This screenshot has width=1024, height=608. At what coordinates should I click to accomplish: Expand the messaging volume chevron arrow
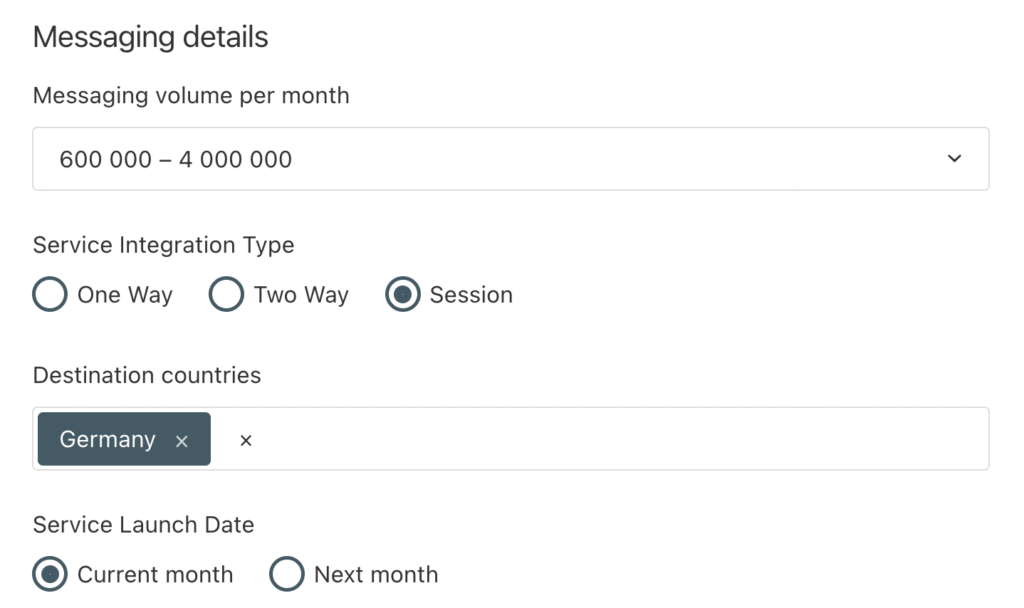tap(954, 159)
